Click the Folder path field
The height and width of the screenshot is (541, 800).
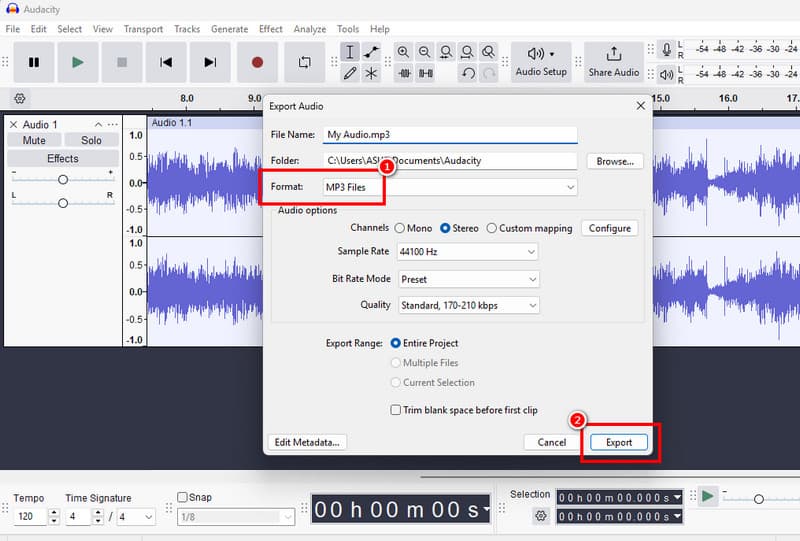point(450,161)
